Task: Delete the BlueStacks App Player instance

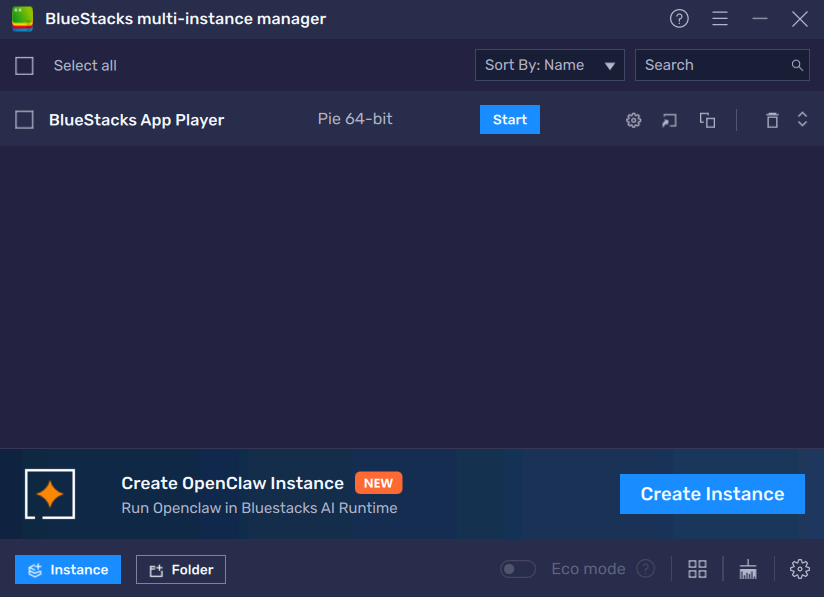Action: pos(771,120)
